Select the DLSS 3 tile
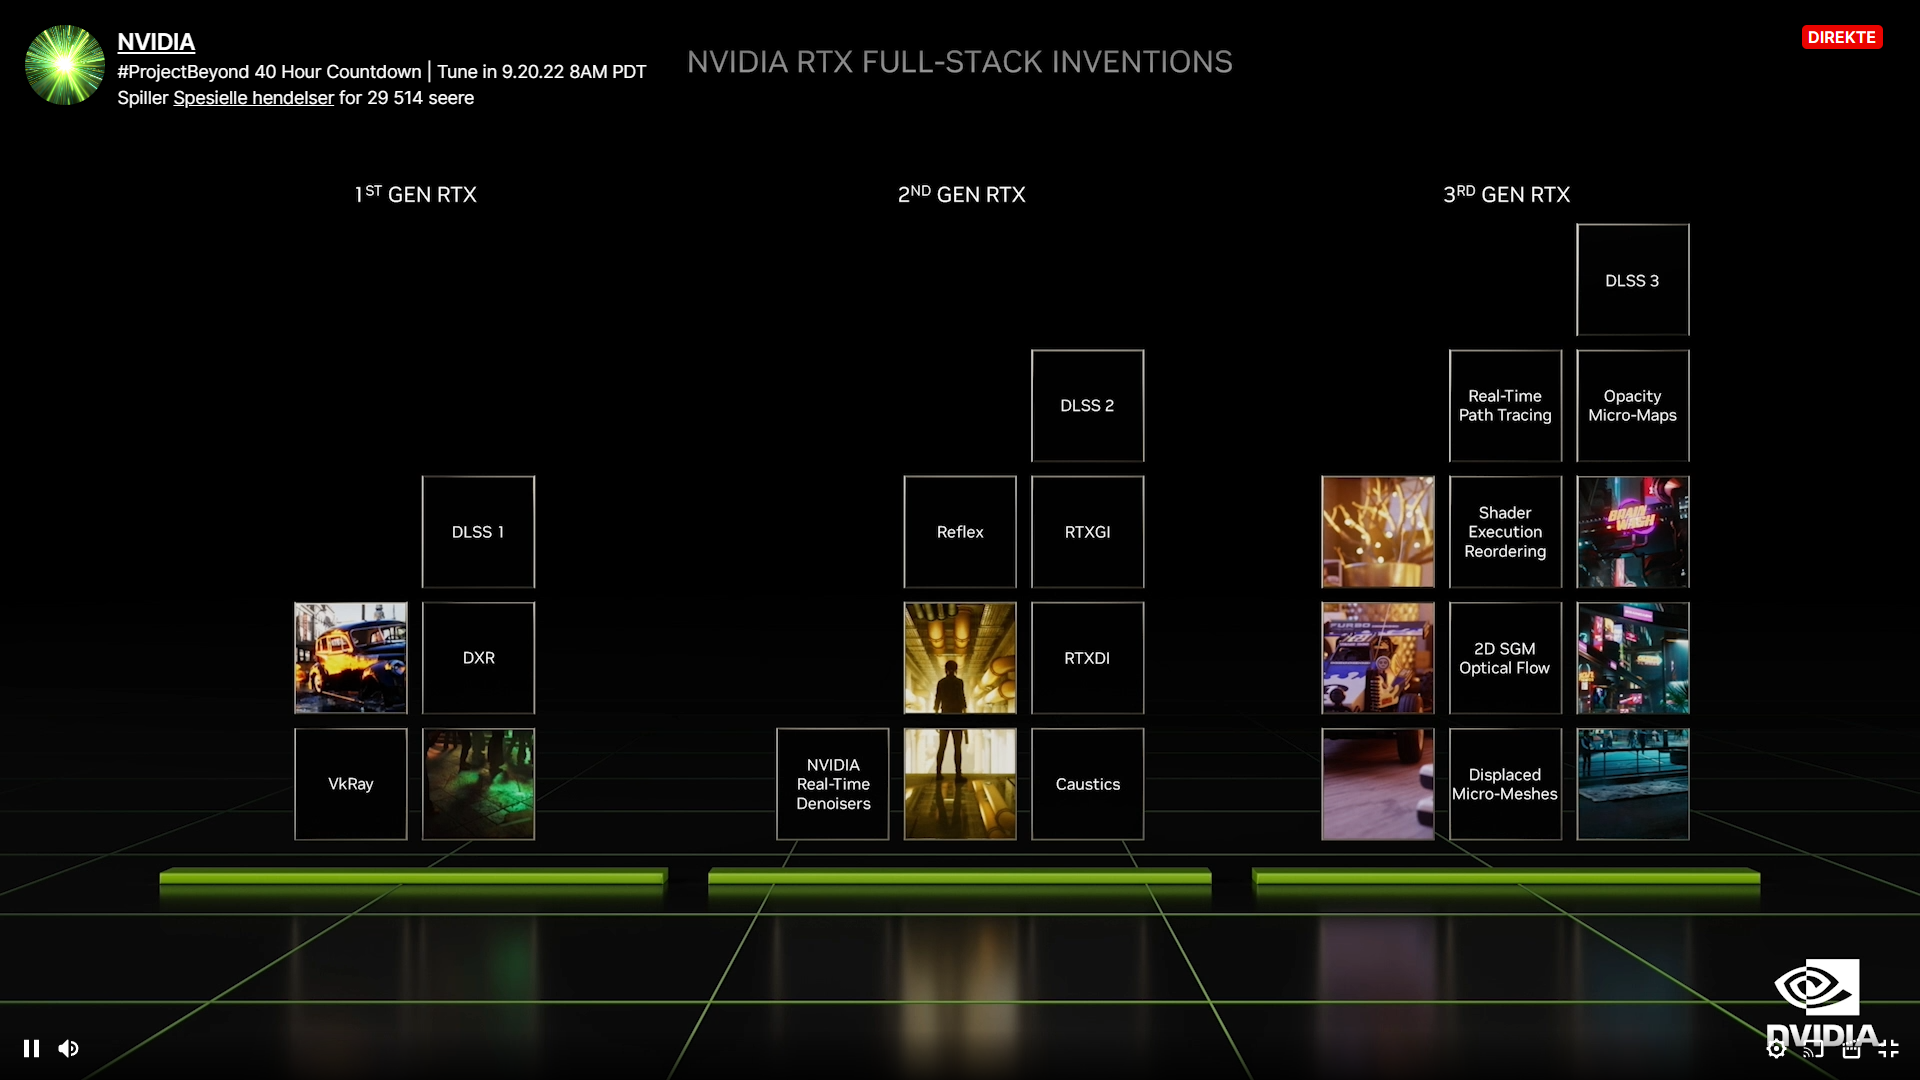Viewport: 1920px width, 1080px height. pyautogui.click(x=1632, y=280)
